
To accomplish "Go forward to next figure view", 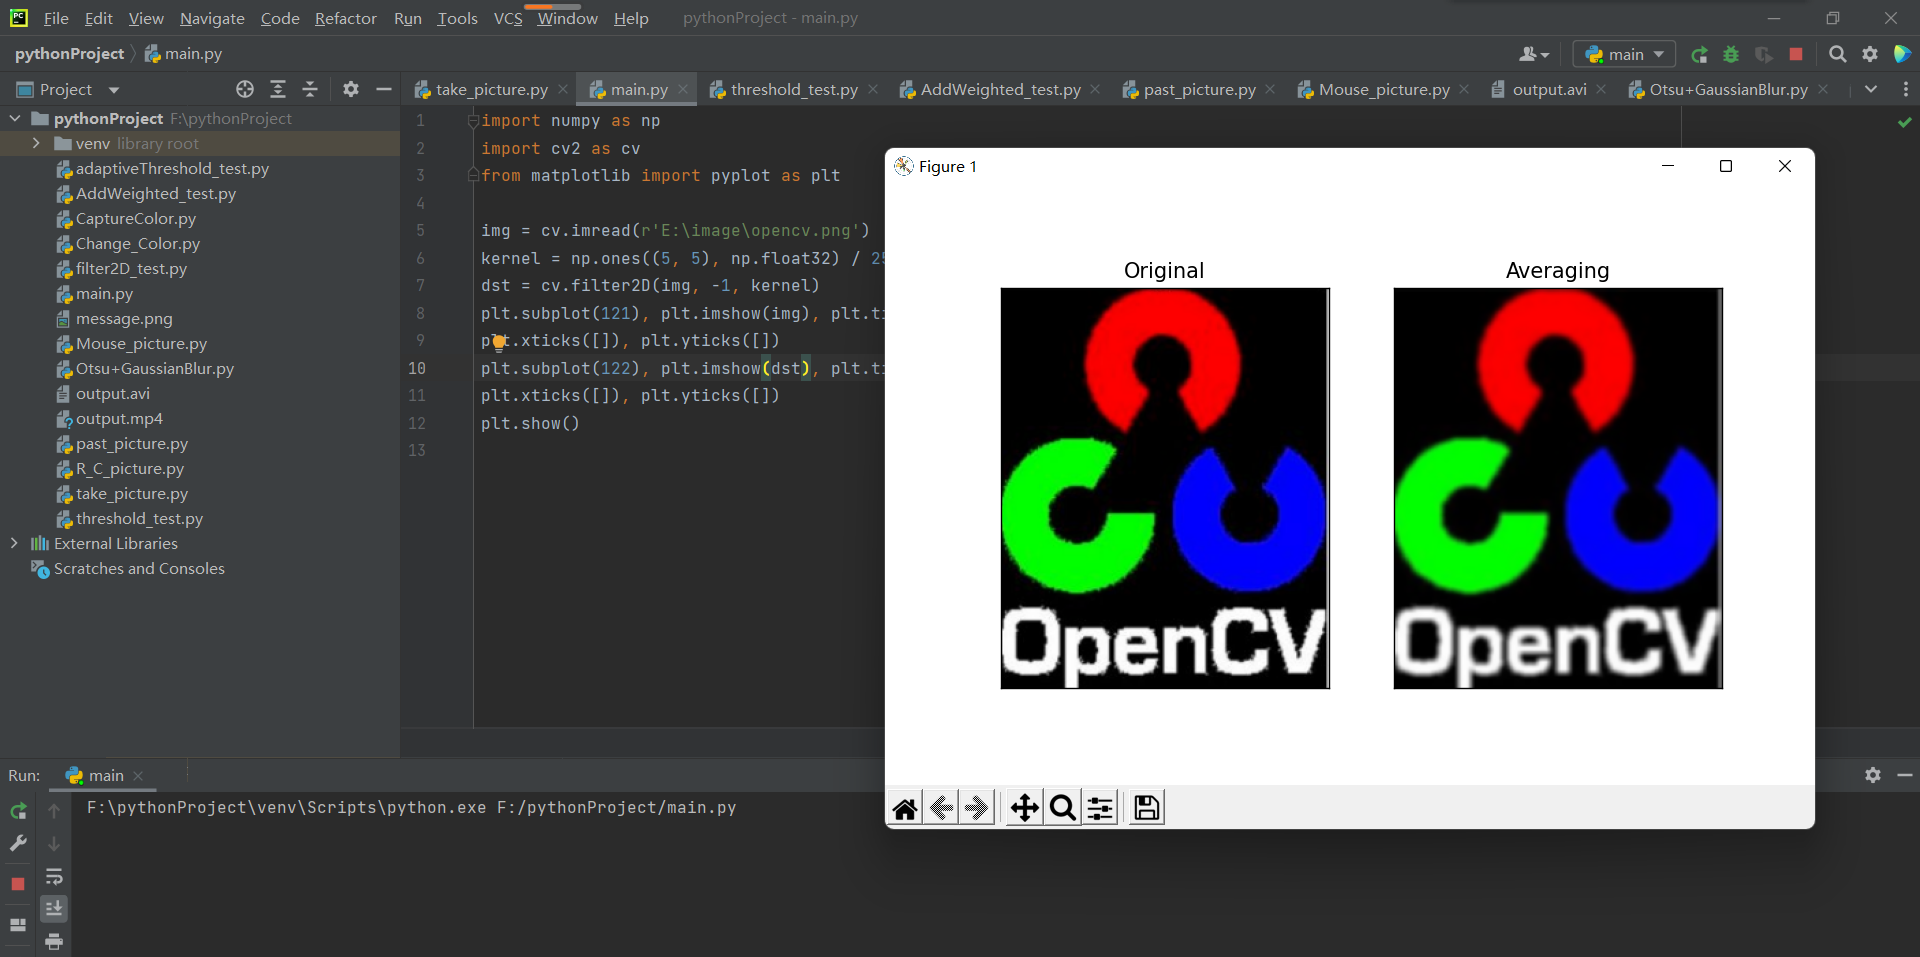I will (977, 808).
